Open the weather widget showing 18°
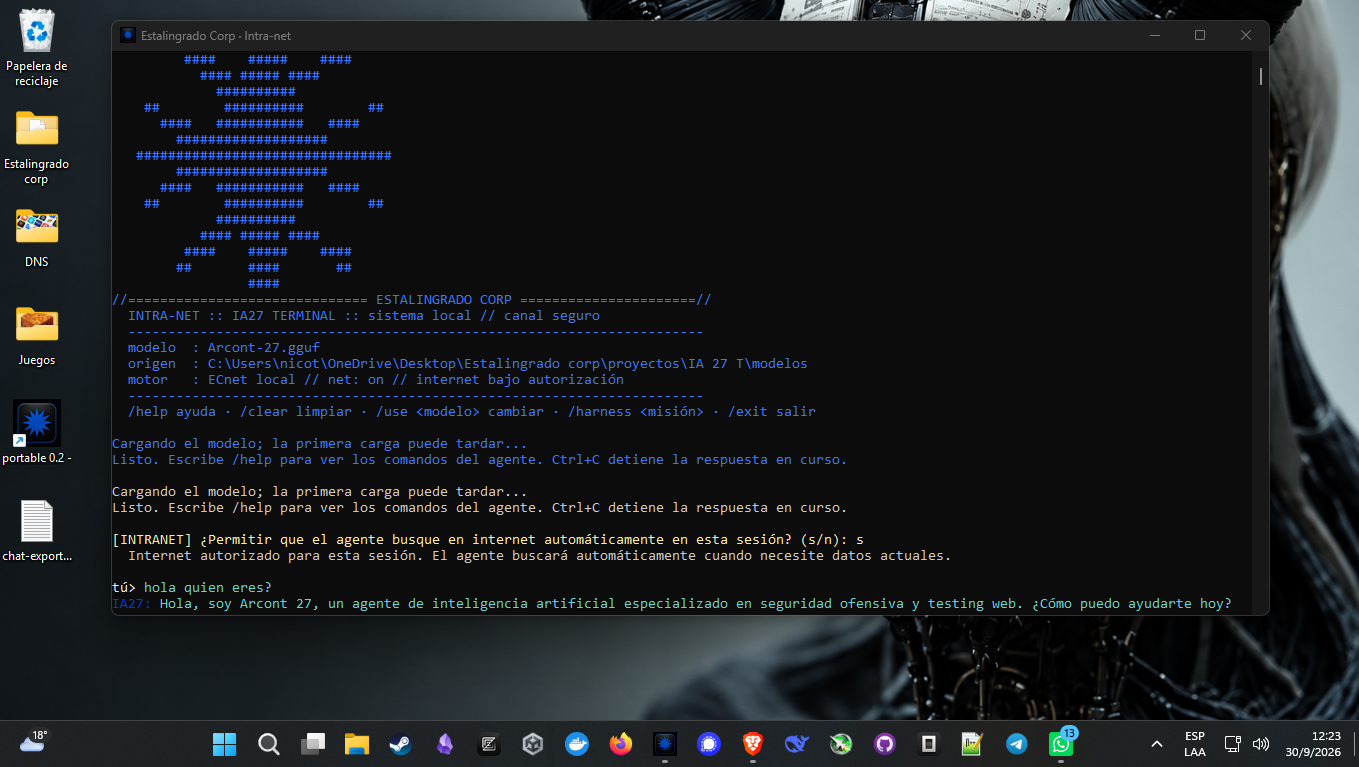 (33, 742)
